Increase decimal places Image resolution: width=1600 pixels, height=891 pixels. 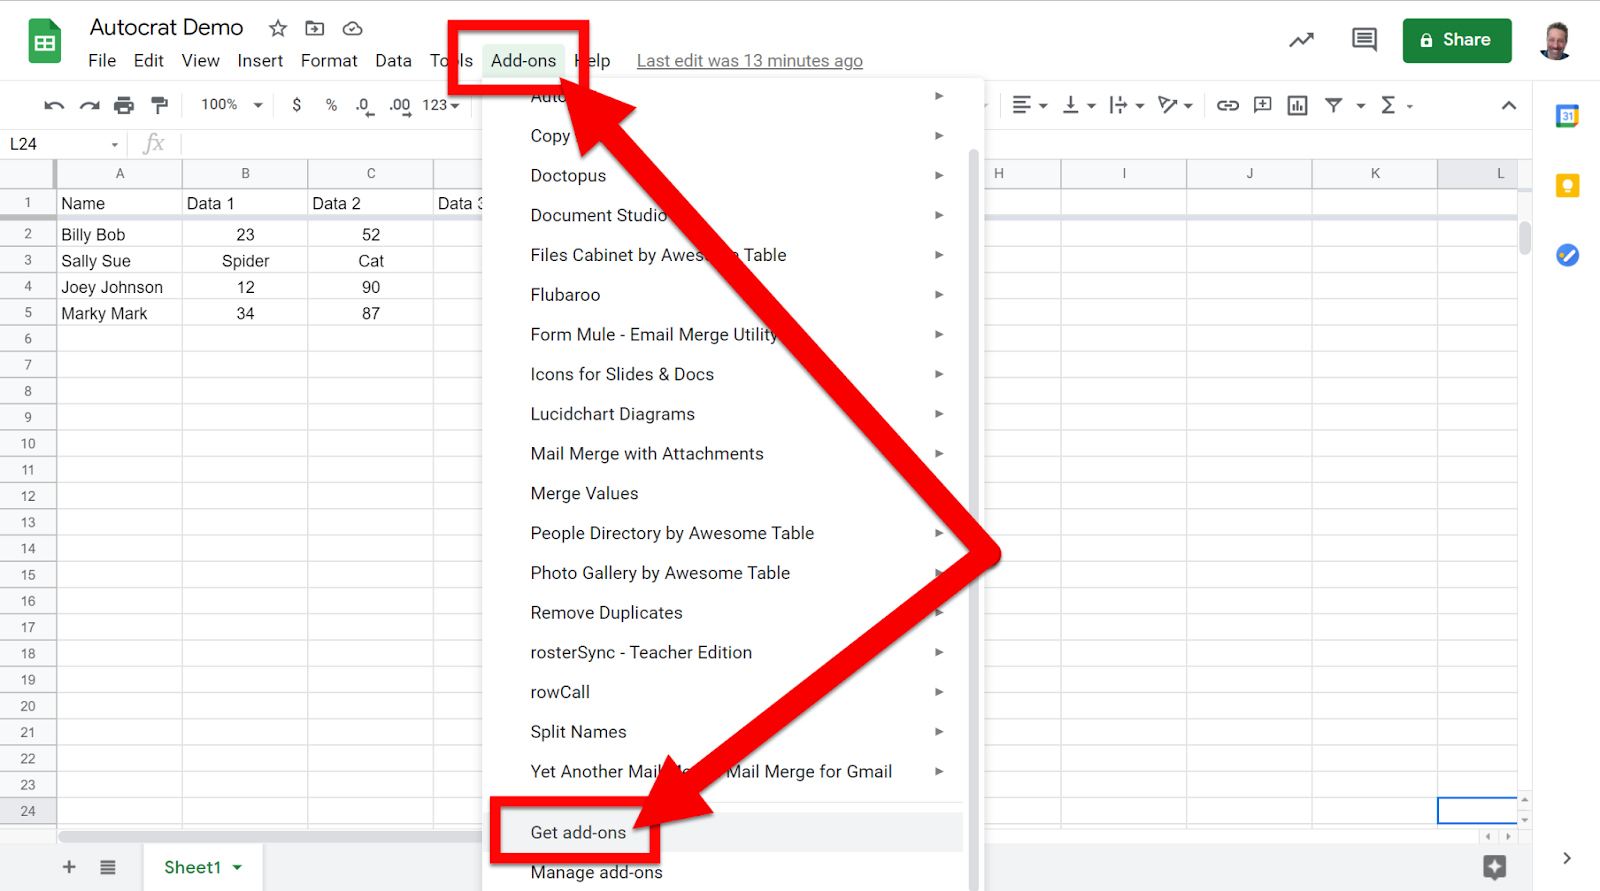(x=400, y=105)
